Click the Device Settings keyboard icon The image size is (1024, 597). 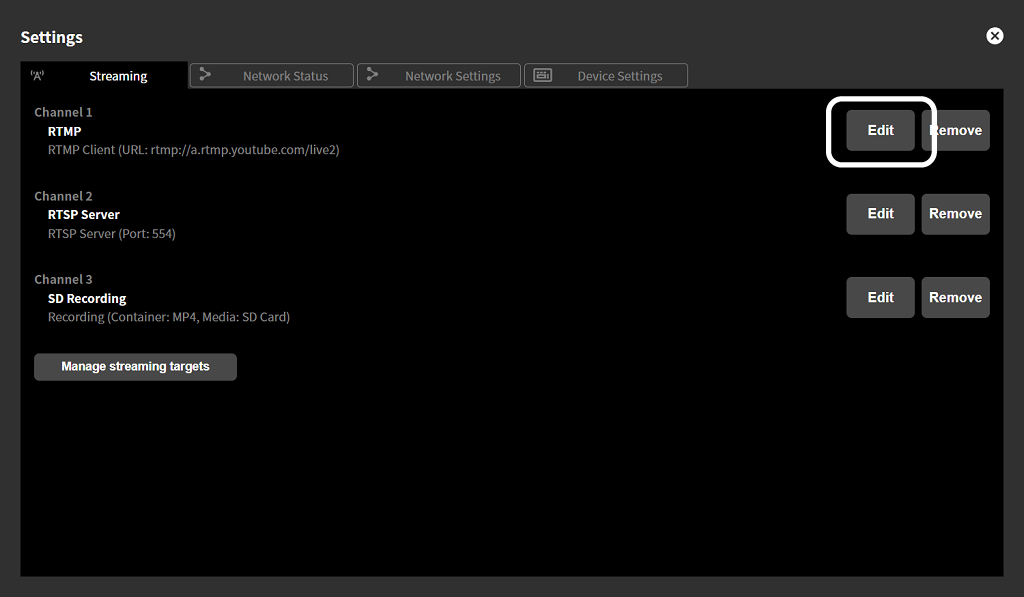(x=541, y=74)
